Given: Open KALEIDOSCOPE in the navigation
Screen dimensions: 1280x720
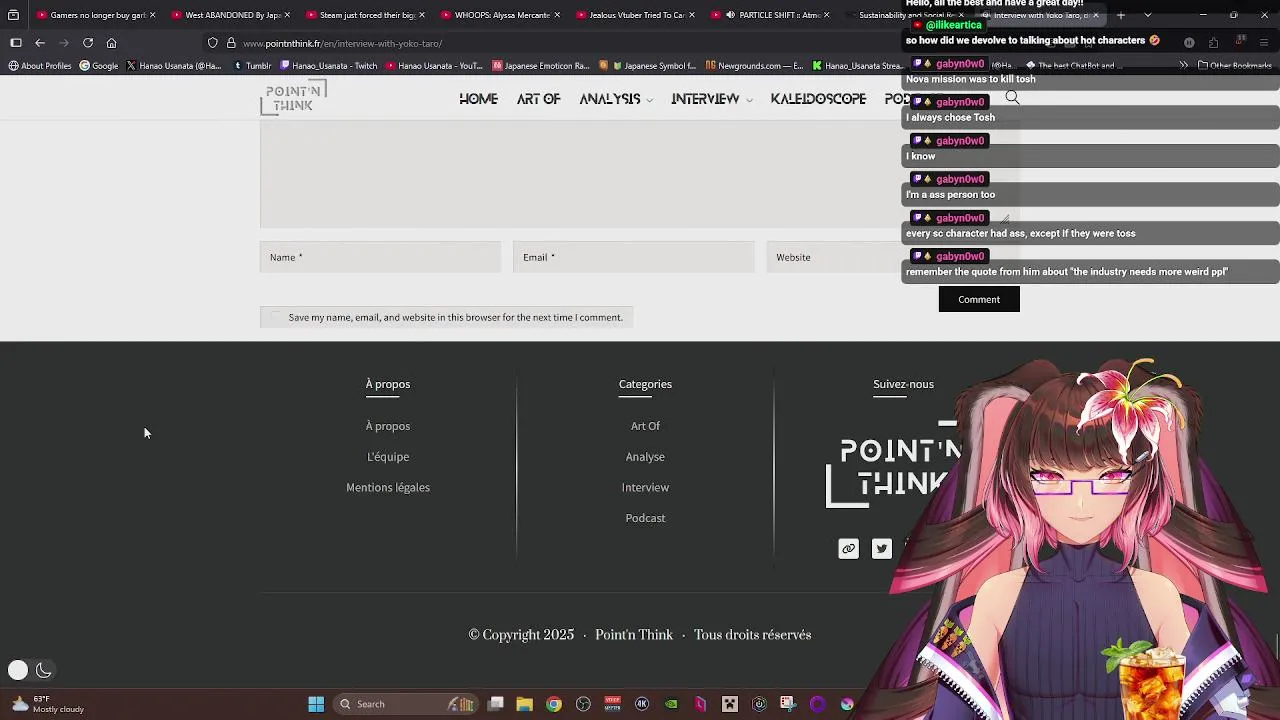Looking at the screenshot, I should click(818, 99).
